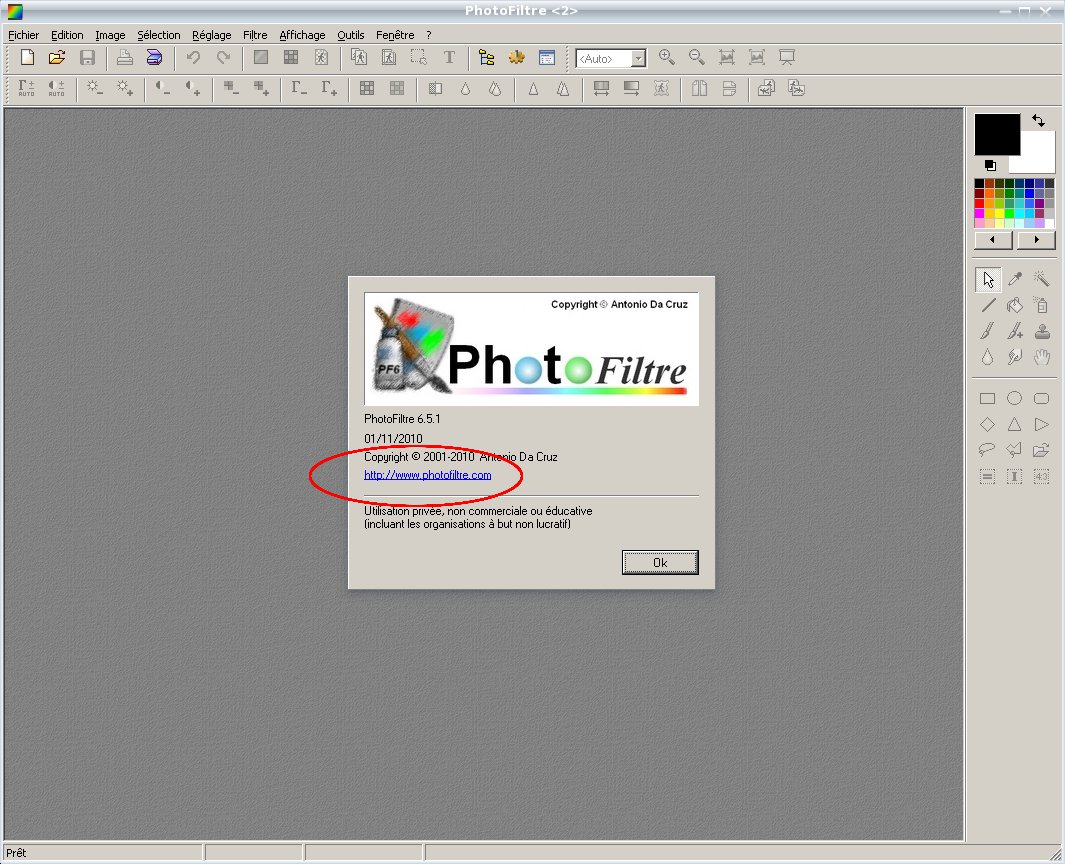Show previous palette colors arrow

point(993,240)
